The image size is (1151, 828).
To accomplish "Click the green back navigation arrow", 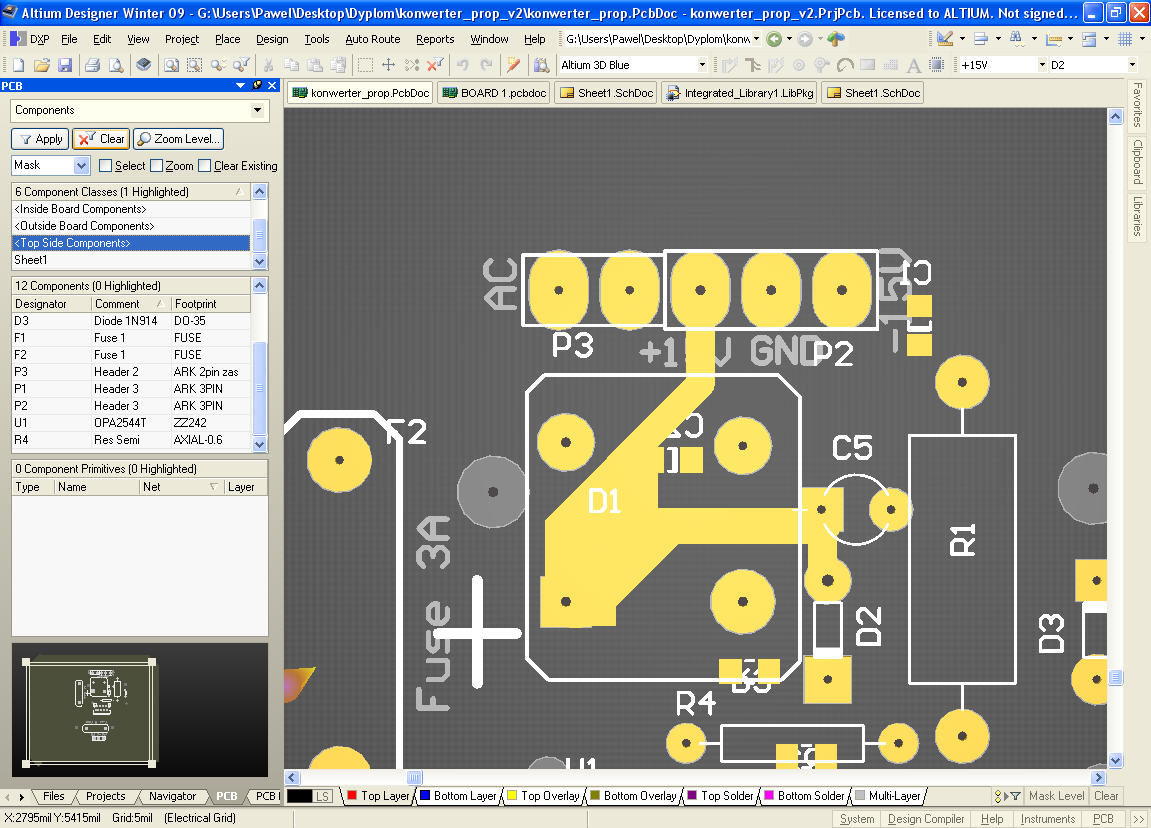I will click(774, 39).
